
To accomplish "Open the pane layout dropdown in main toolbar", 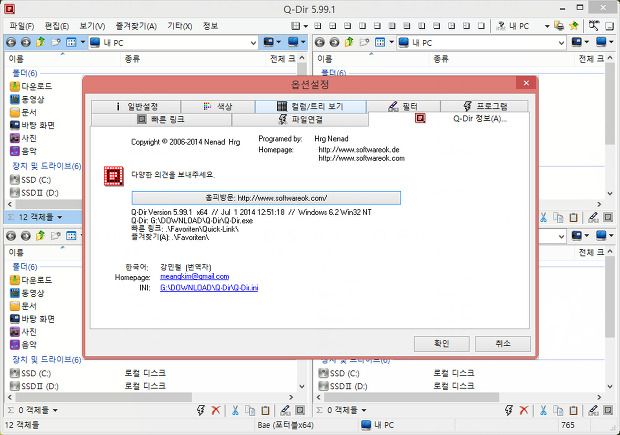I will point(306,26).
